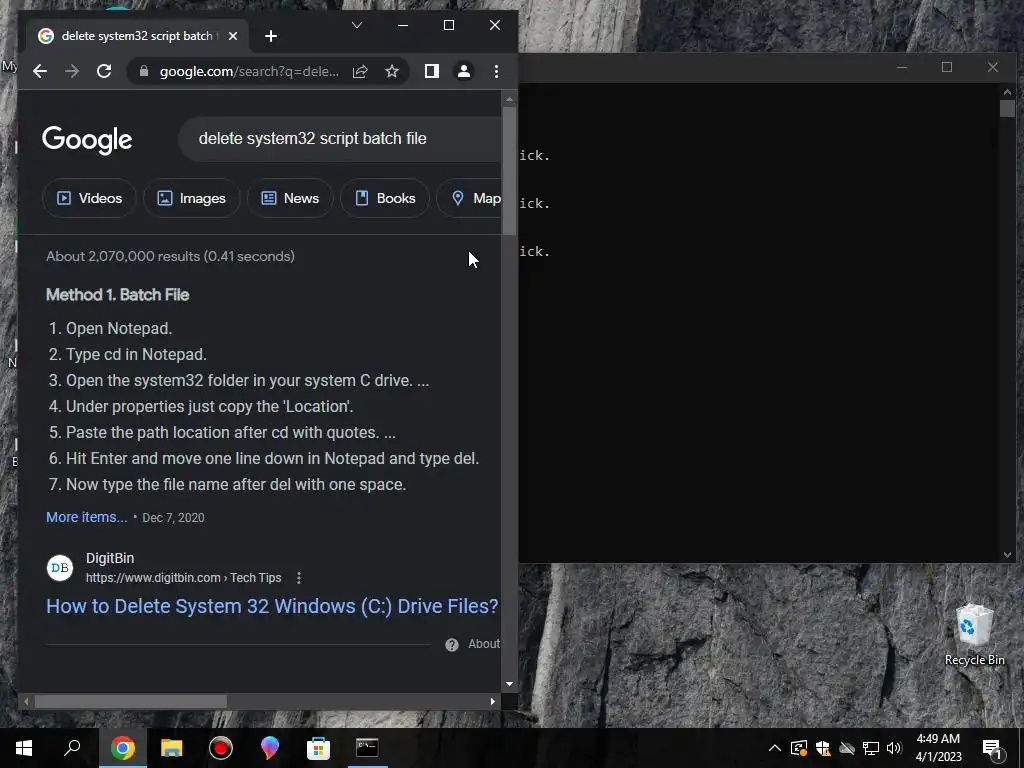Click the DigitBin site icon
This screenshot has height=768, width=1024.
60,568
